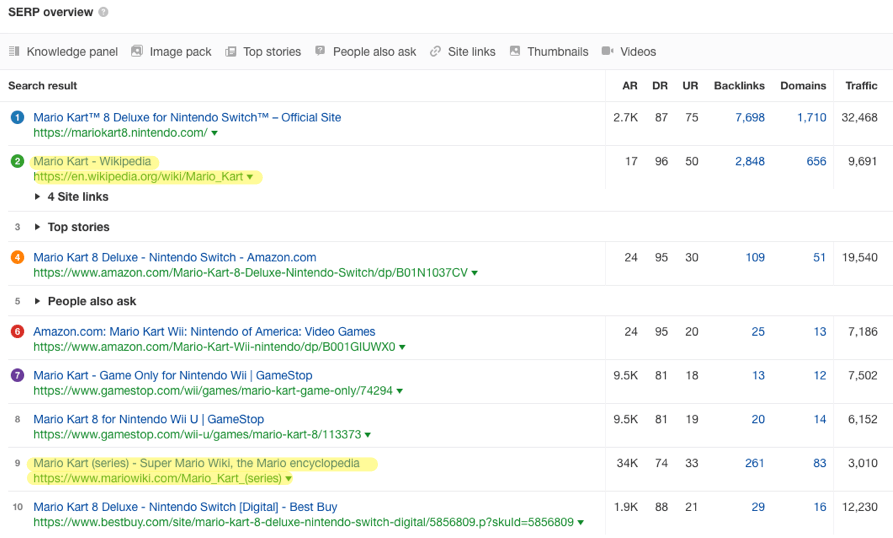This screenshot has height=538, width=893.
Task: Open Mario Kart 8 Deluxe Amazon.com result
Action: point(175,257)
